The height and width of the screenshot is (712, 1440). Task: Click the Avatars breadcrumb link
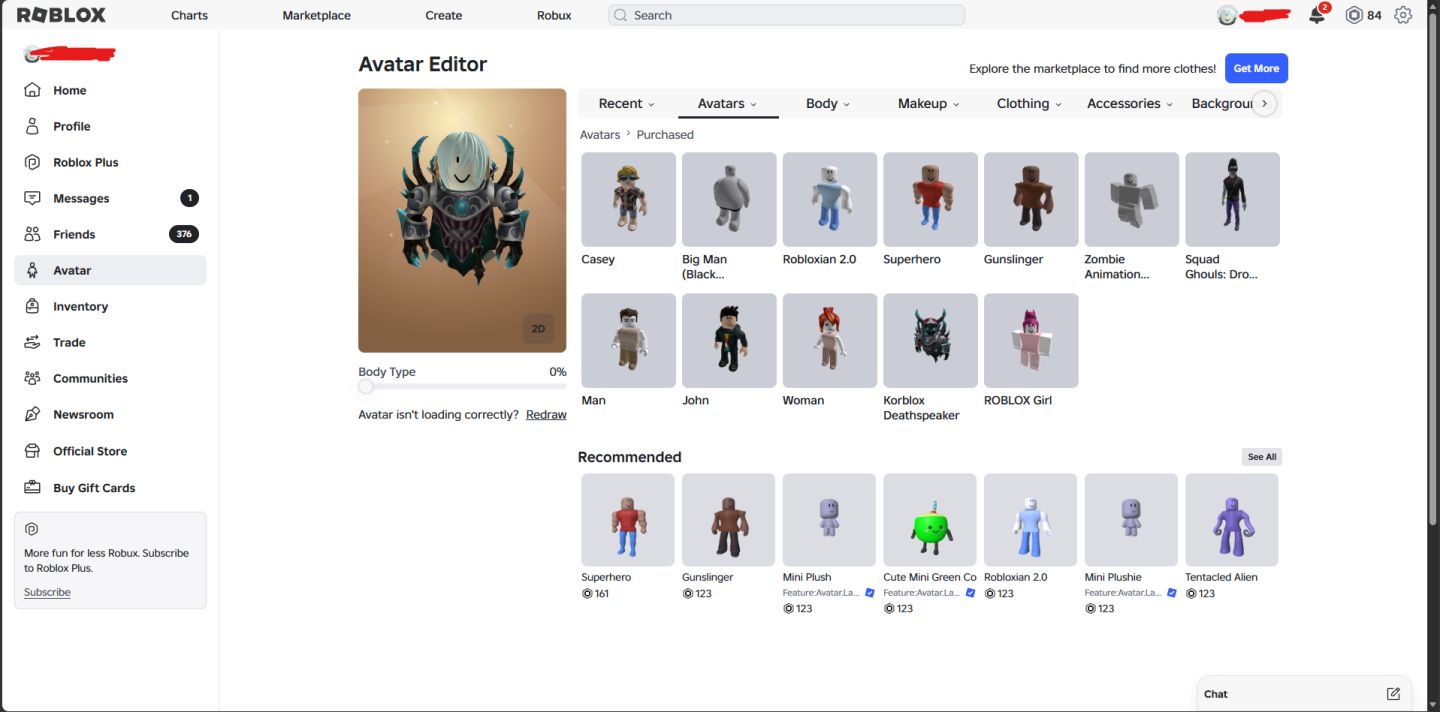click(x=600, y=134)
